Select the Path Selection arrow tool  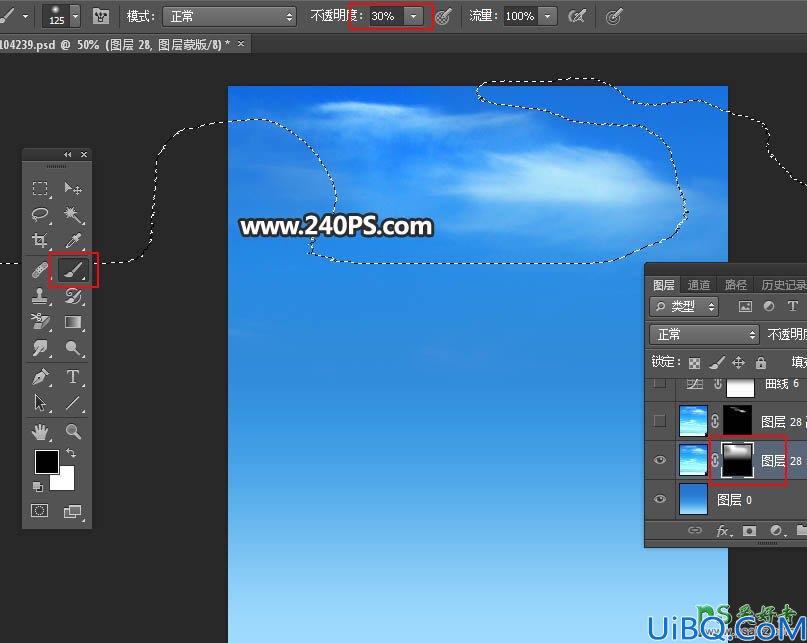40,403
